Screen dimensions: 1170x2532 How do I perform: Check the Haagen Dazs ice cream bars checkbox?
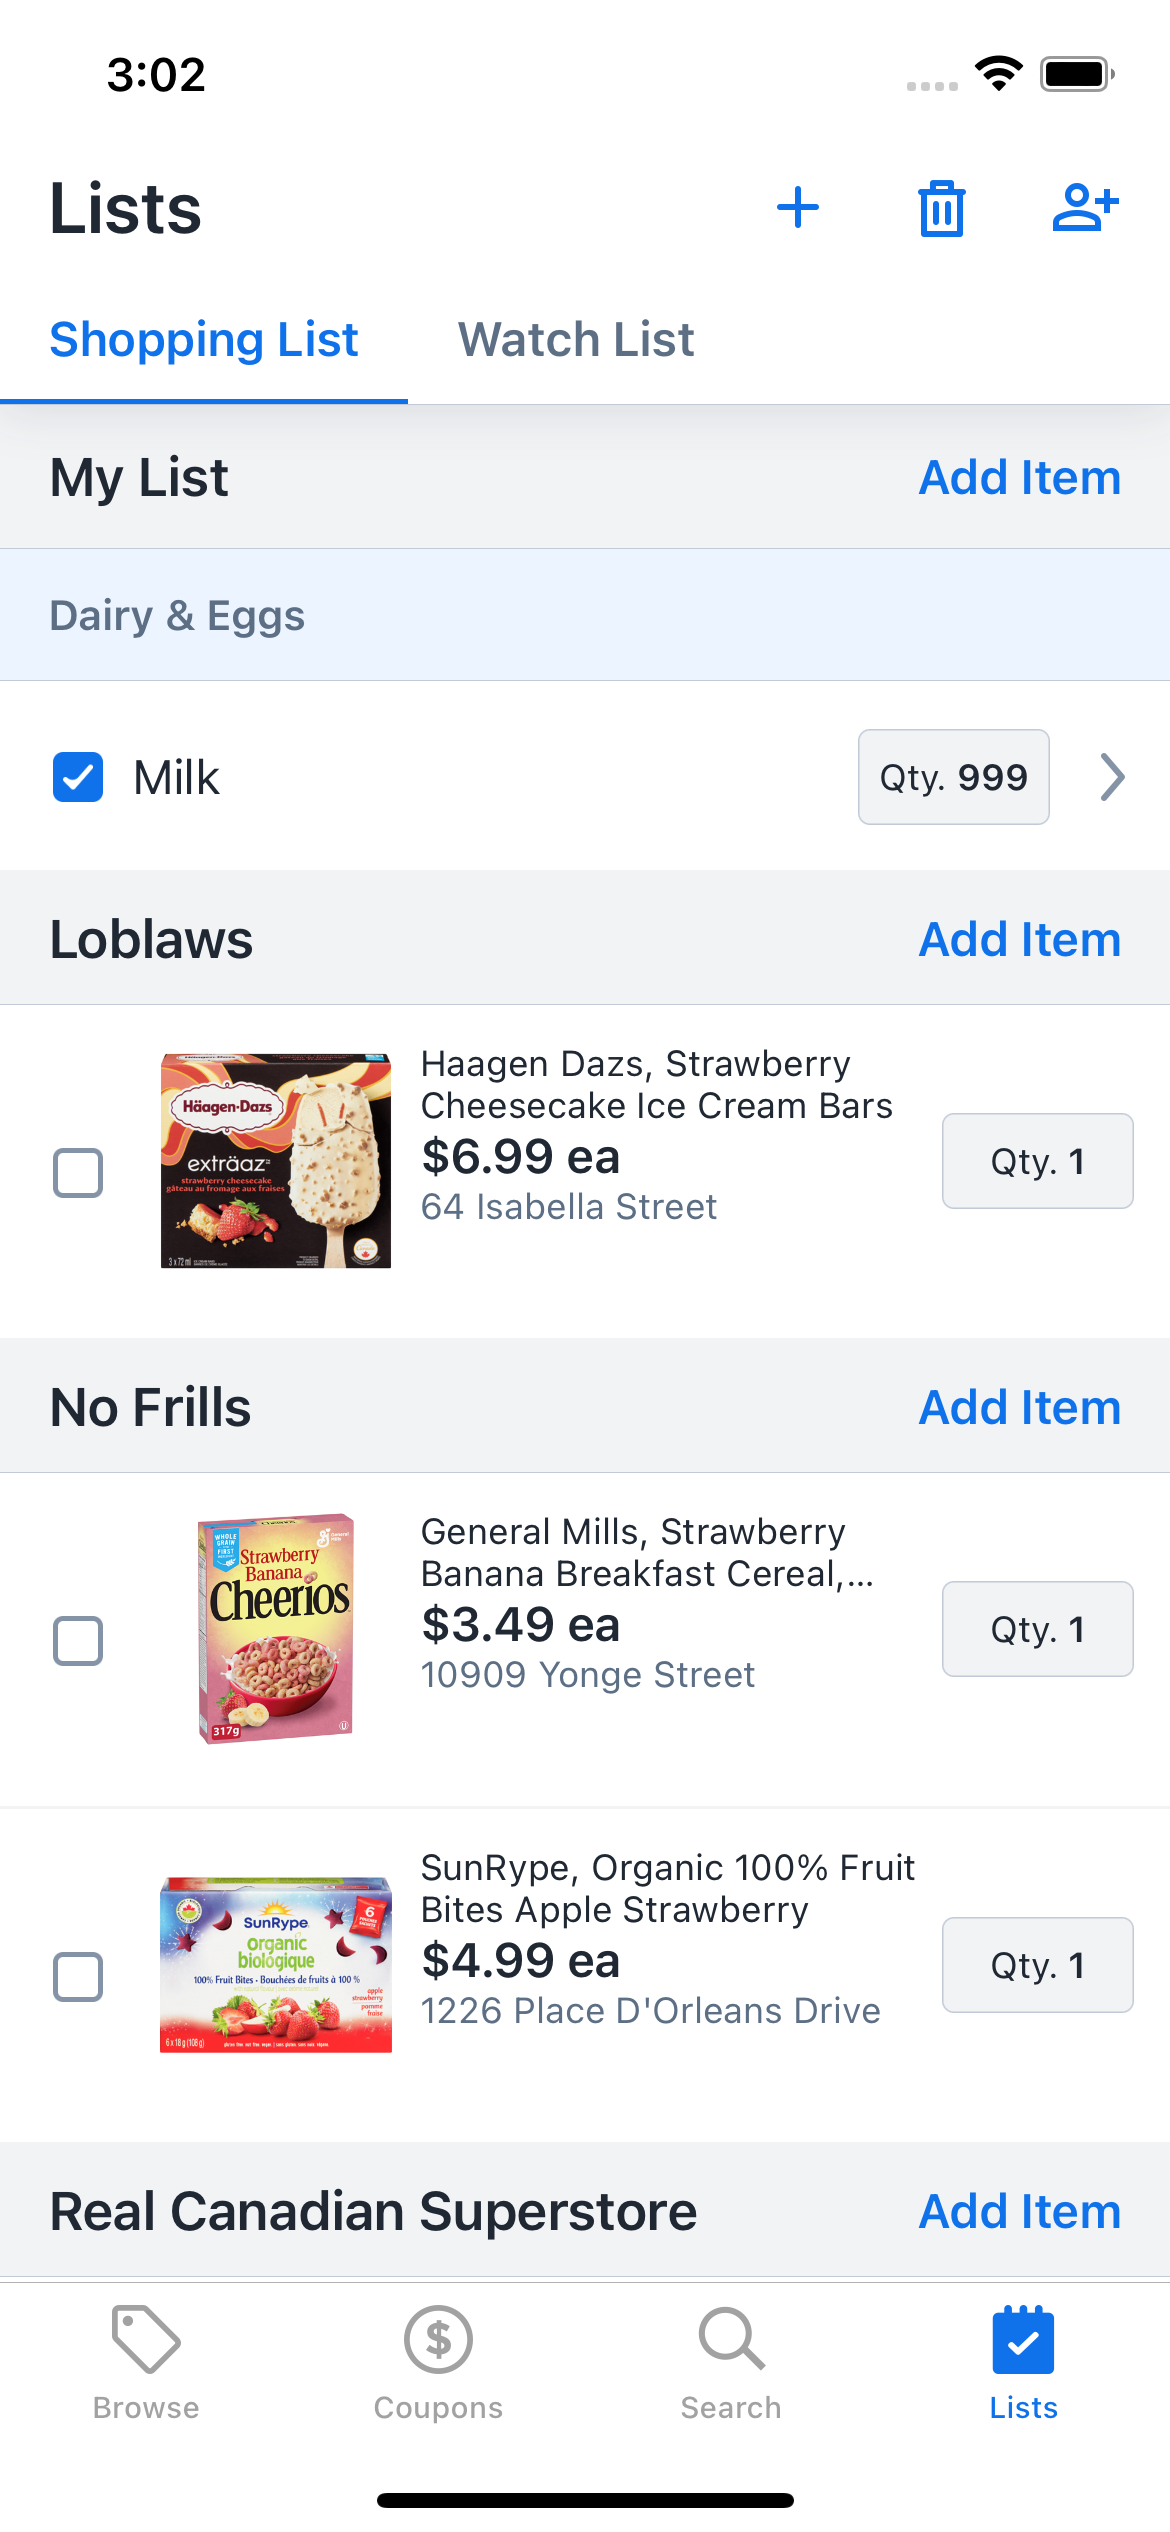pos(78,1172)
